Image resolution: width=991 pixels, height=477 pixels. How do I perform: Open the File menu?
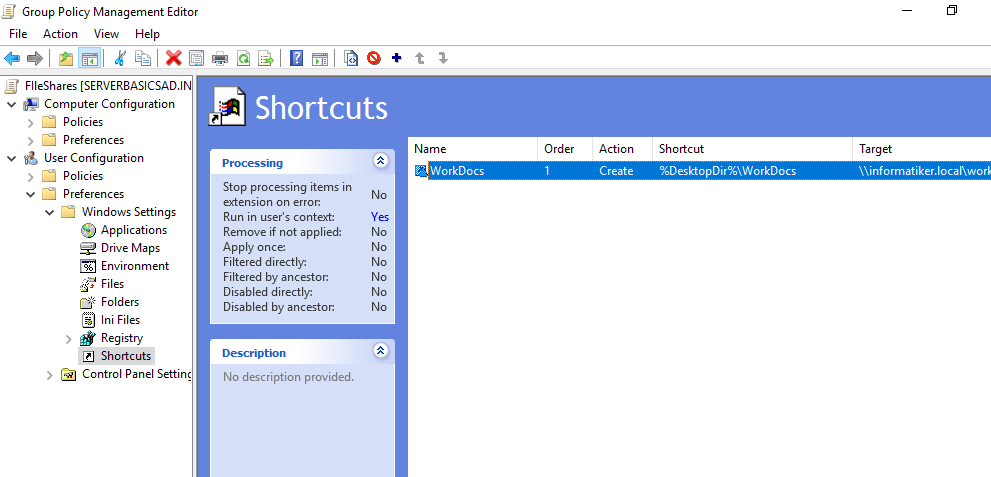click(x=18, y=34)
